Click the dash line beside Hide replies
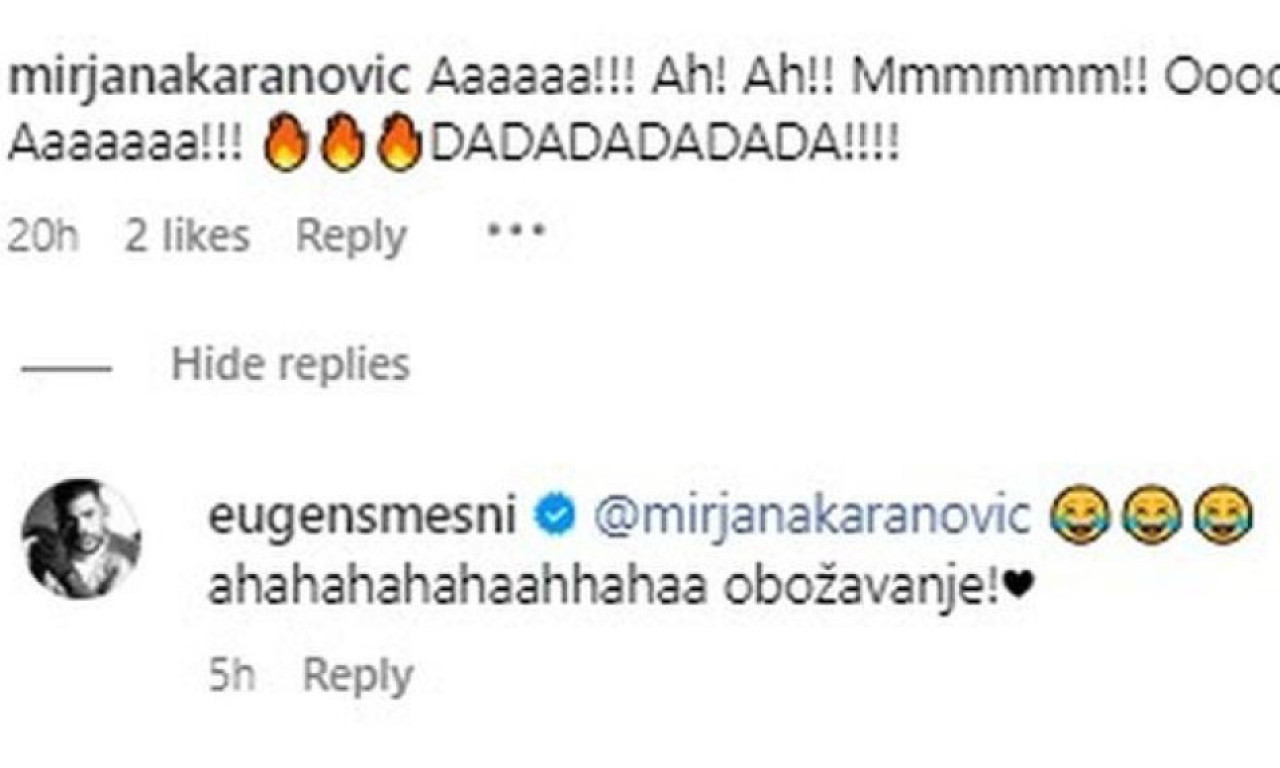 tap(66, 367)
